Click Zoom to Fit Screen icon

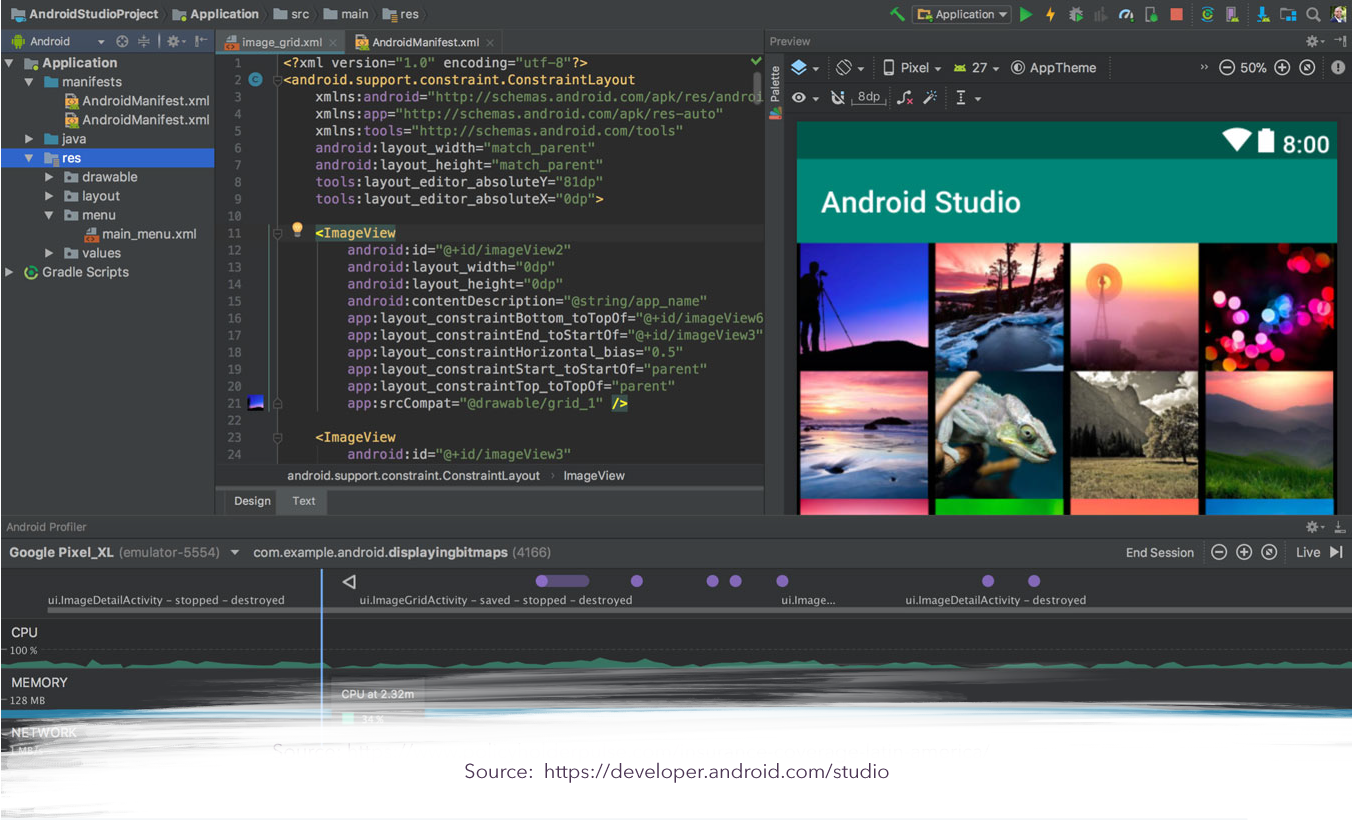(x=1307, y=68)
